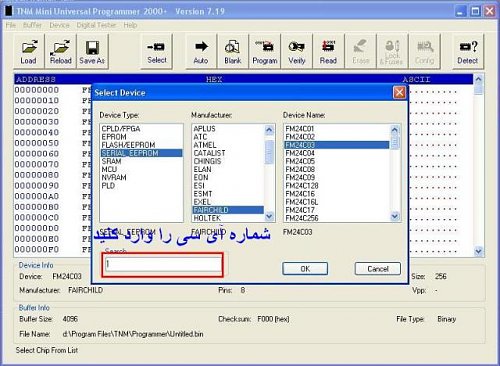Click the Lock & Fuses icon

[392, 51]
